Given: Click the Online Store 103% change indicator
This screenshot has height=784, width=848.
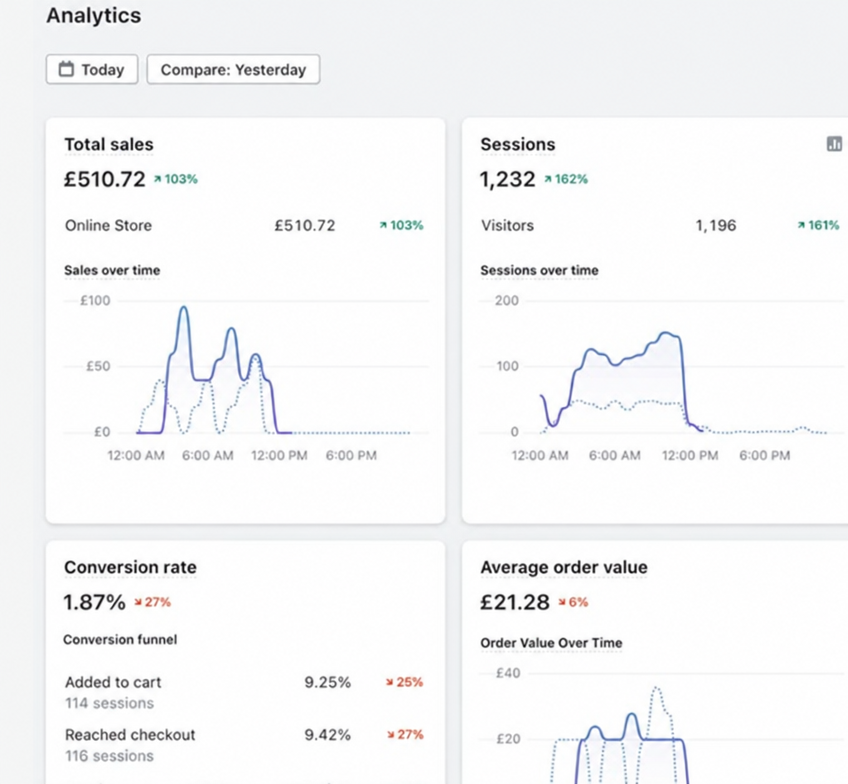Looking at the screenshot, I should point(401,225).
